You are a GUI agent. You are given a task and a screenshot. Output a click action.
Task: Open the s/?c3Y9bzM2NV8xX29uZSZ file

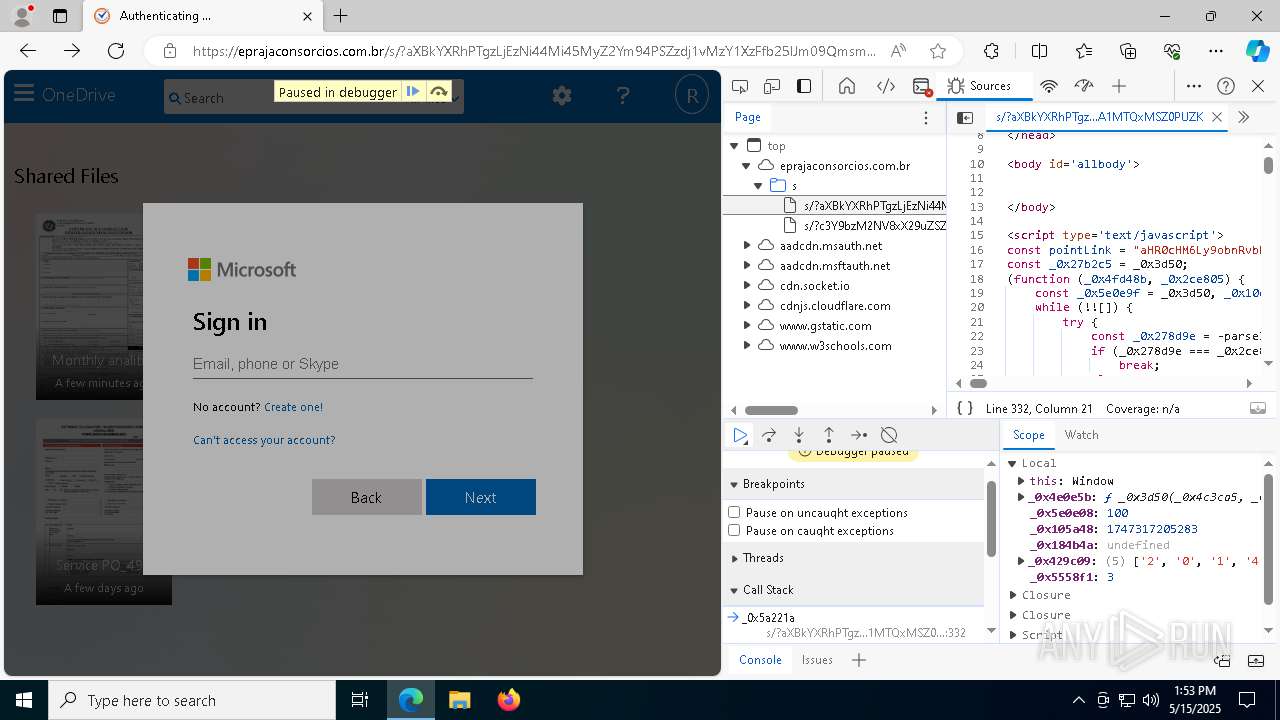[875, 225]
